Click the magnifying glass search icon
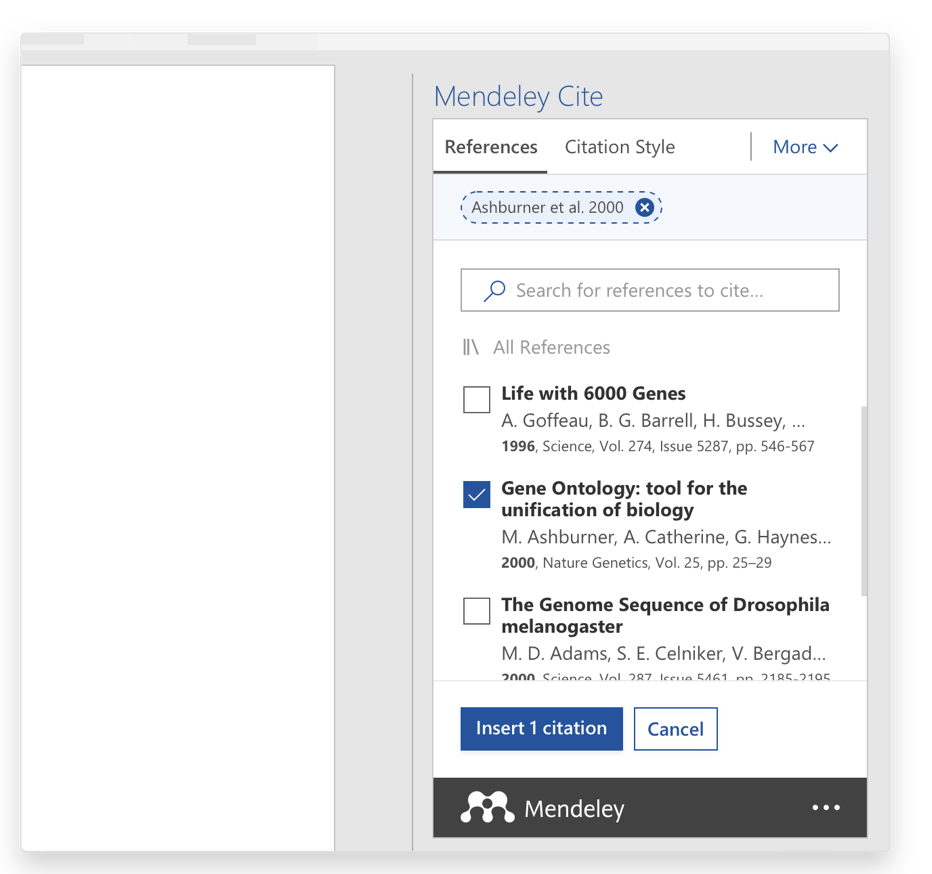Viewport: 932px width, 874px height. coord(494,291)
